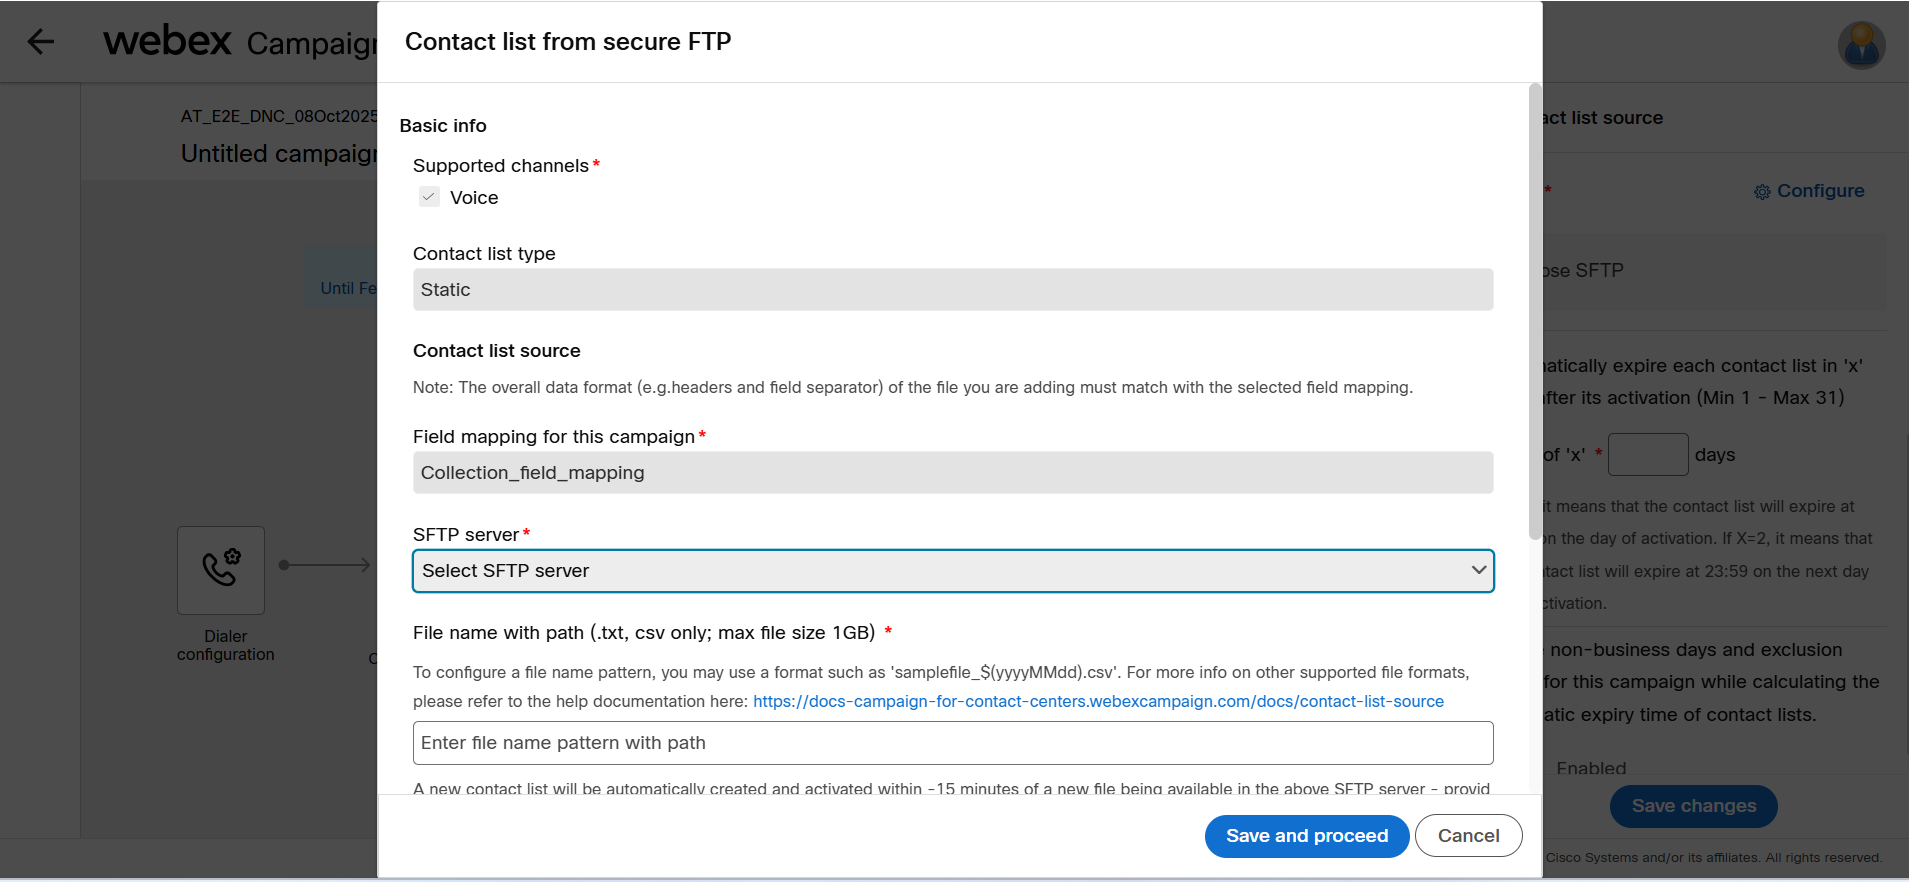Toggle the Voice channel checkbox

point(429,197)
